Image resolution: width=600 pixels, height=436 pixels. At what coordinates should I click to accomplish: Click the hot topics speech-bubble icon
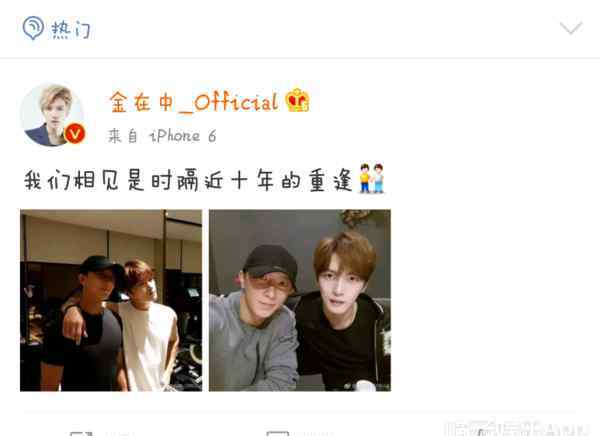pyautogui.click(x=33, y=28)
